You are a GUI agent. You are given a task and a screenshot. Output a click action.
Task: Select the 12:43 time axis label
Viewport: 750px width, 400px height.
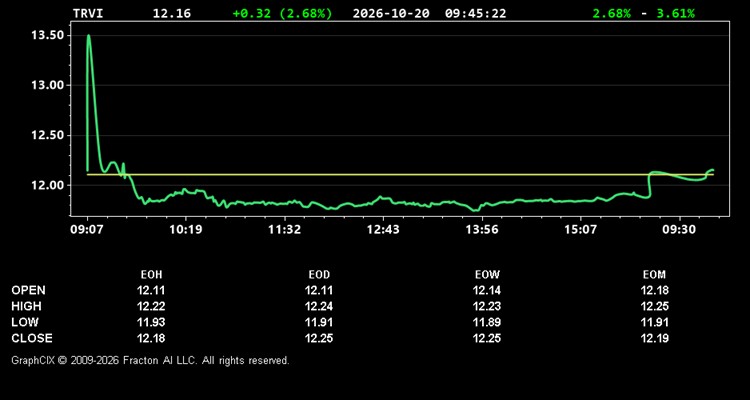coord(383,230)
